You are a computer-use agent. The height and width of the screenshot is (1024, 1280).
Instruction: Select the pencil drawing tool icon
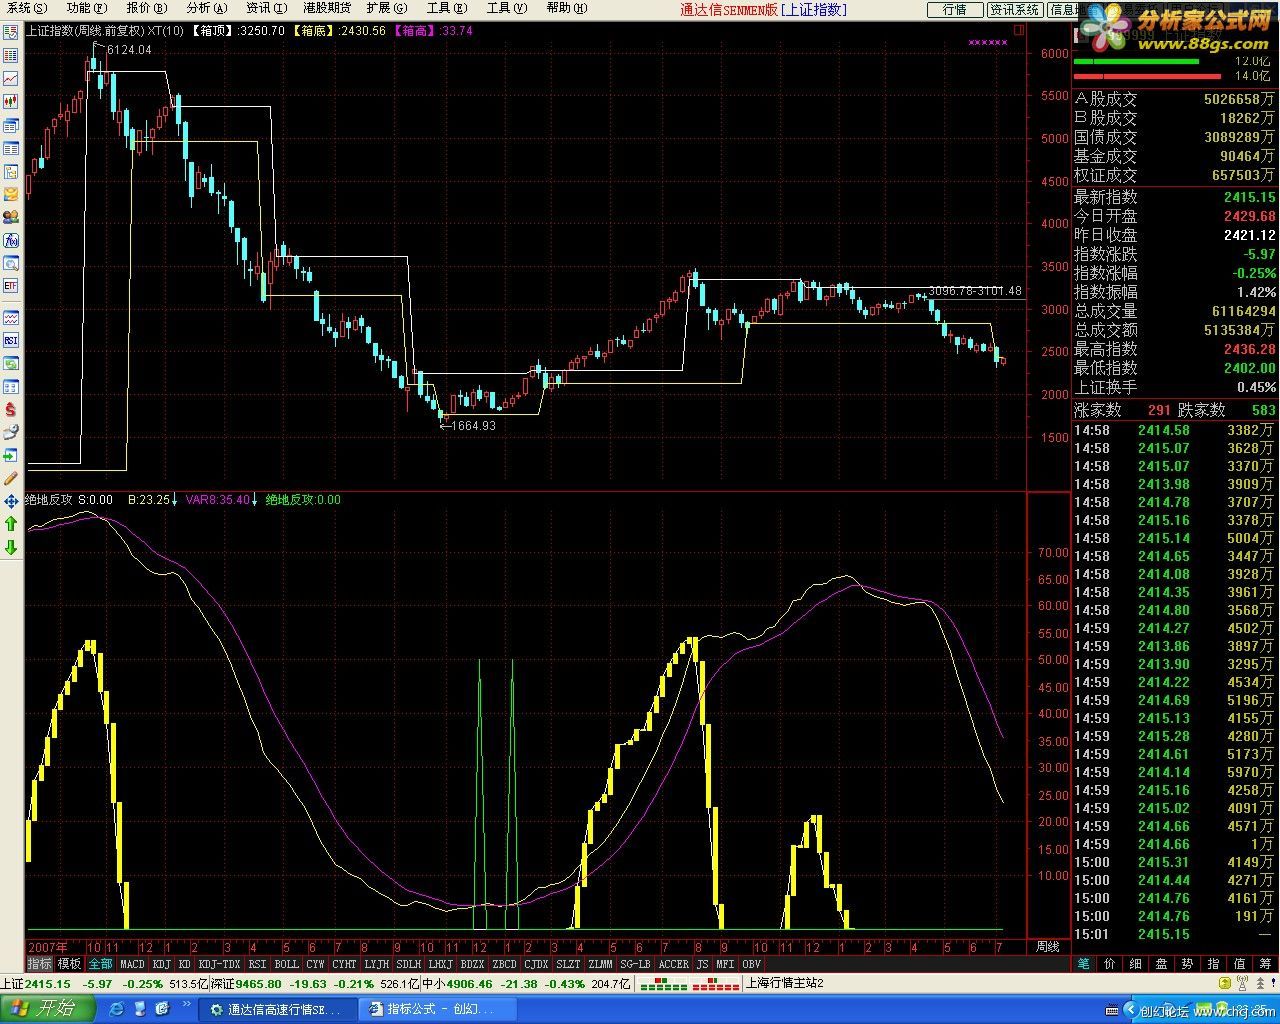pos(11,478)
